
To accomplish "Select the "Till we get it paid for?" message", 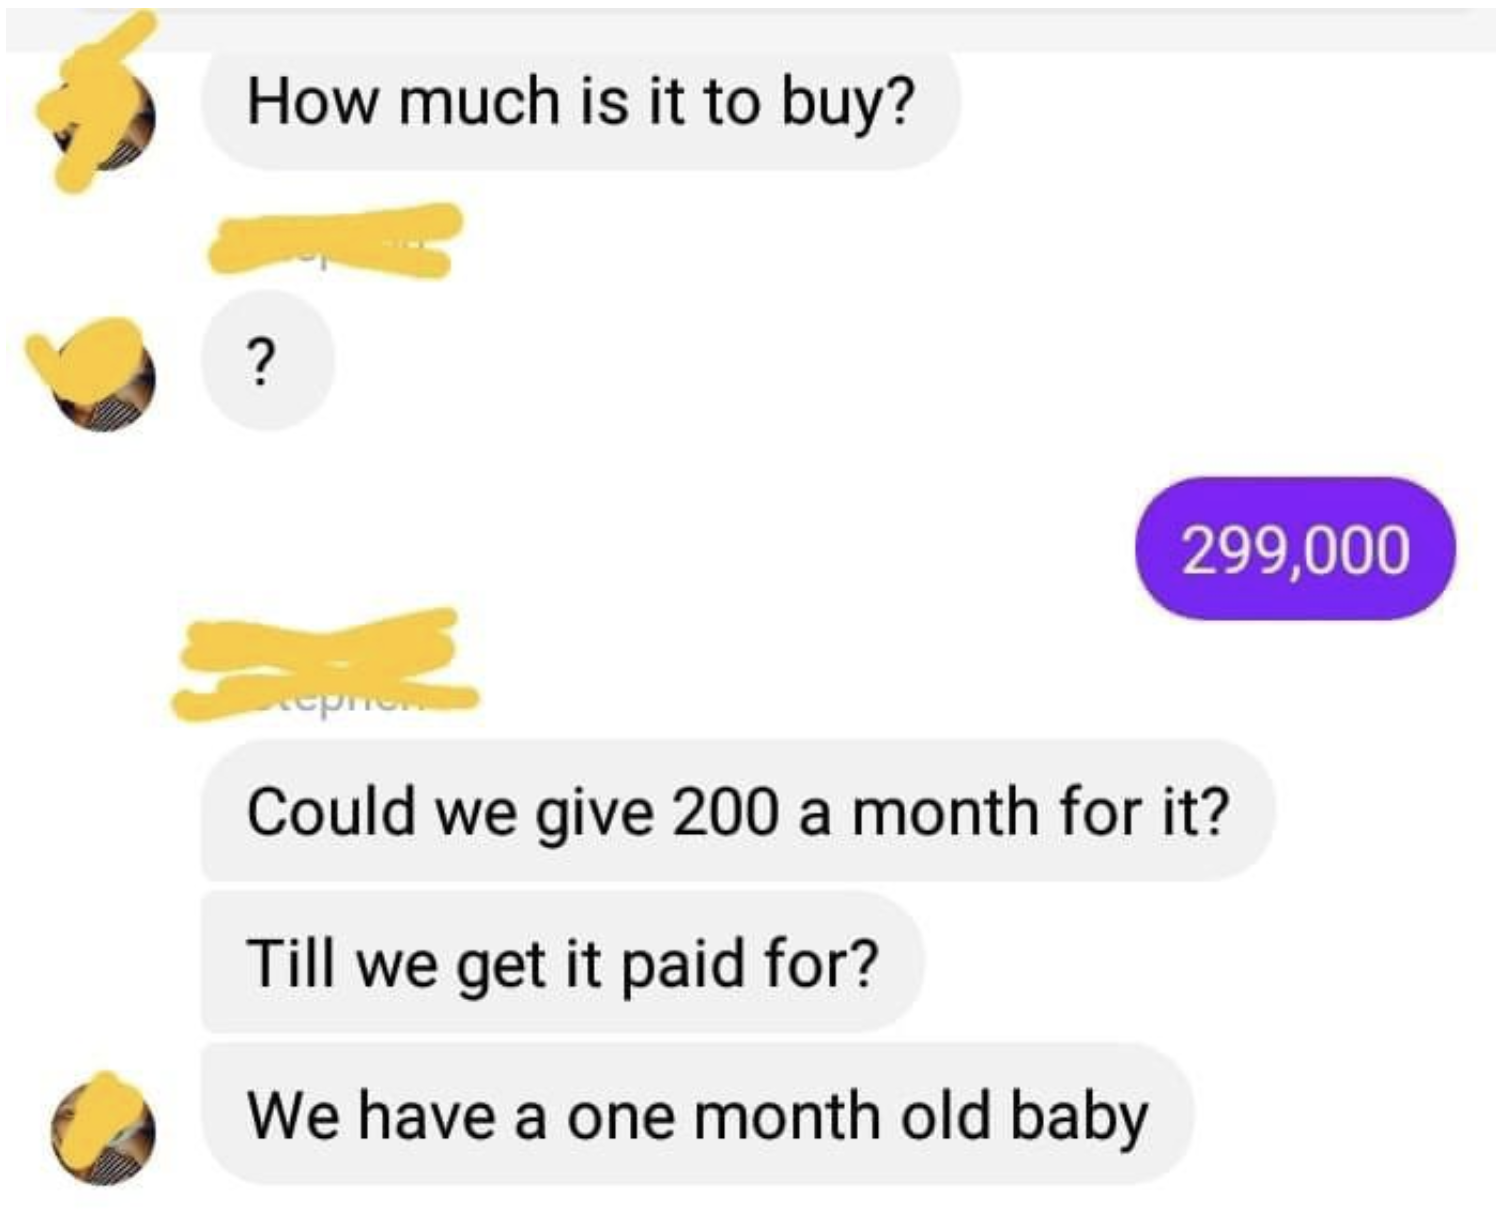I will coord(563,963).
